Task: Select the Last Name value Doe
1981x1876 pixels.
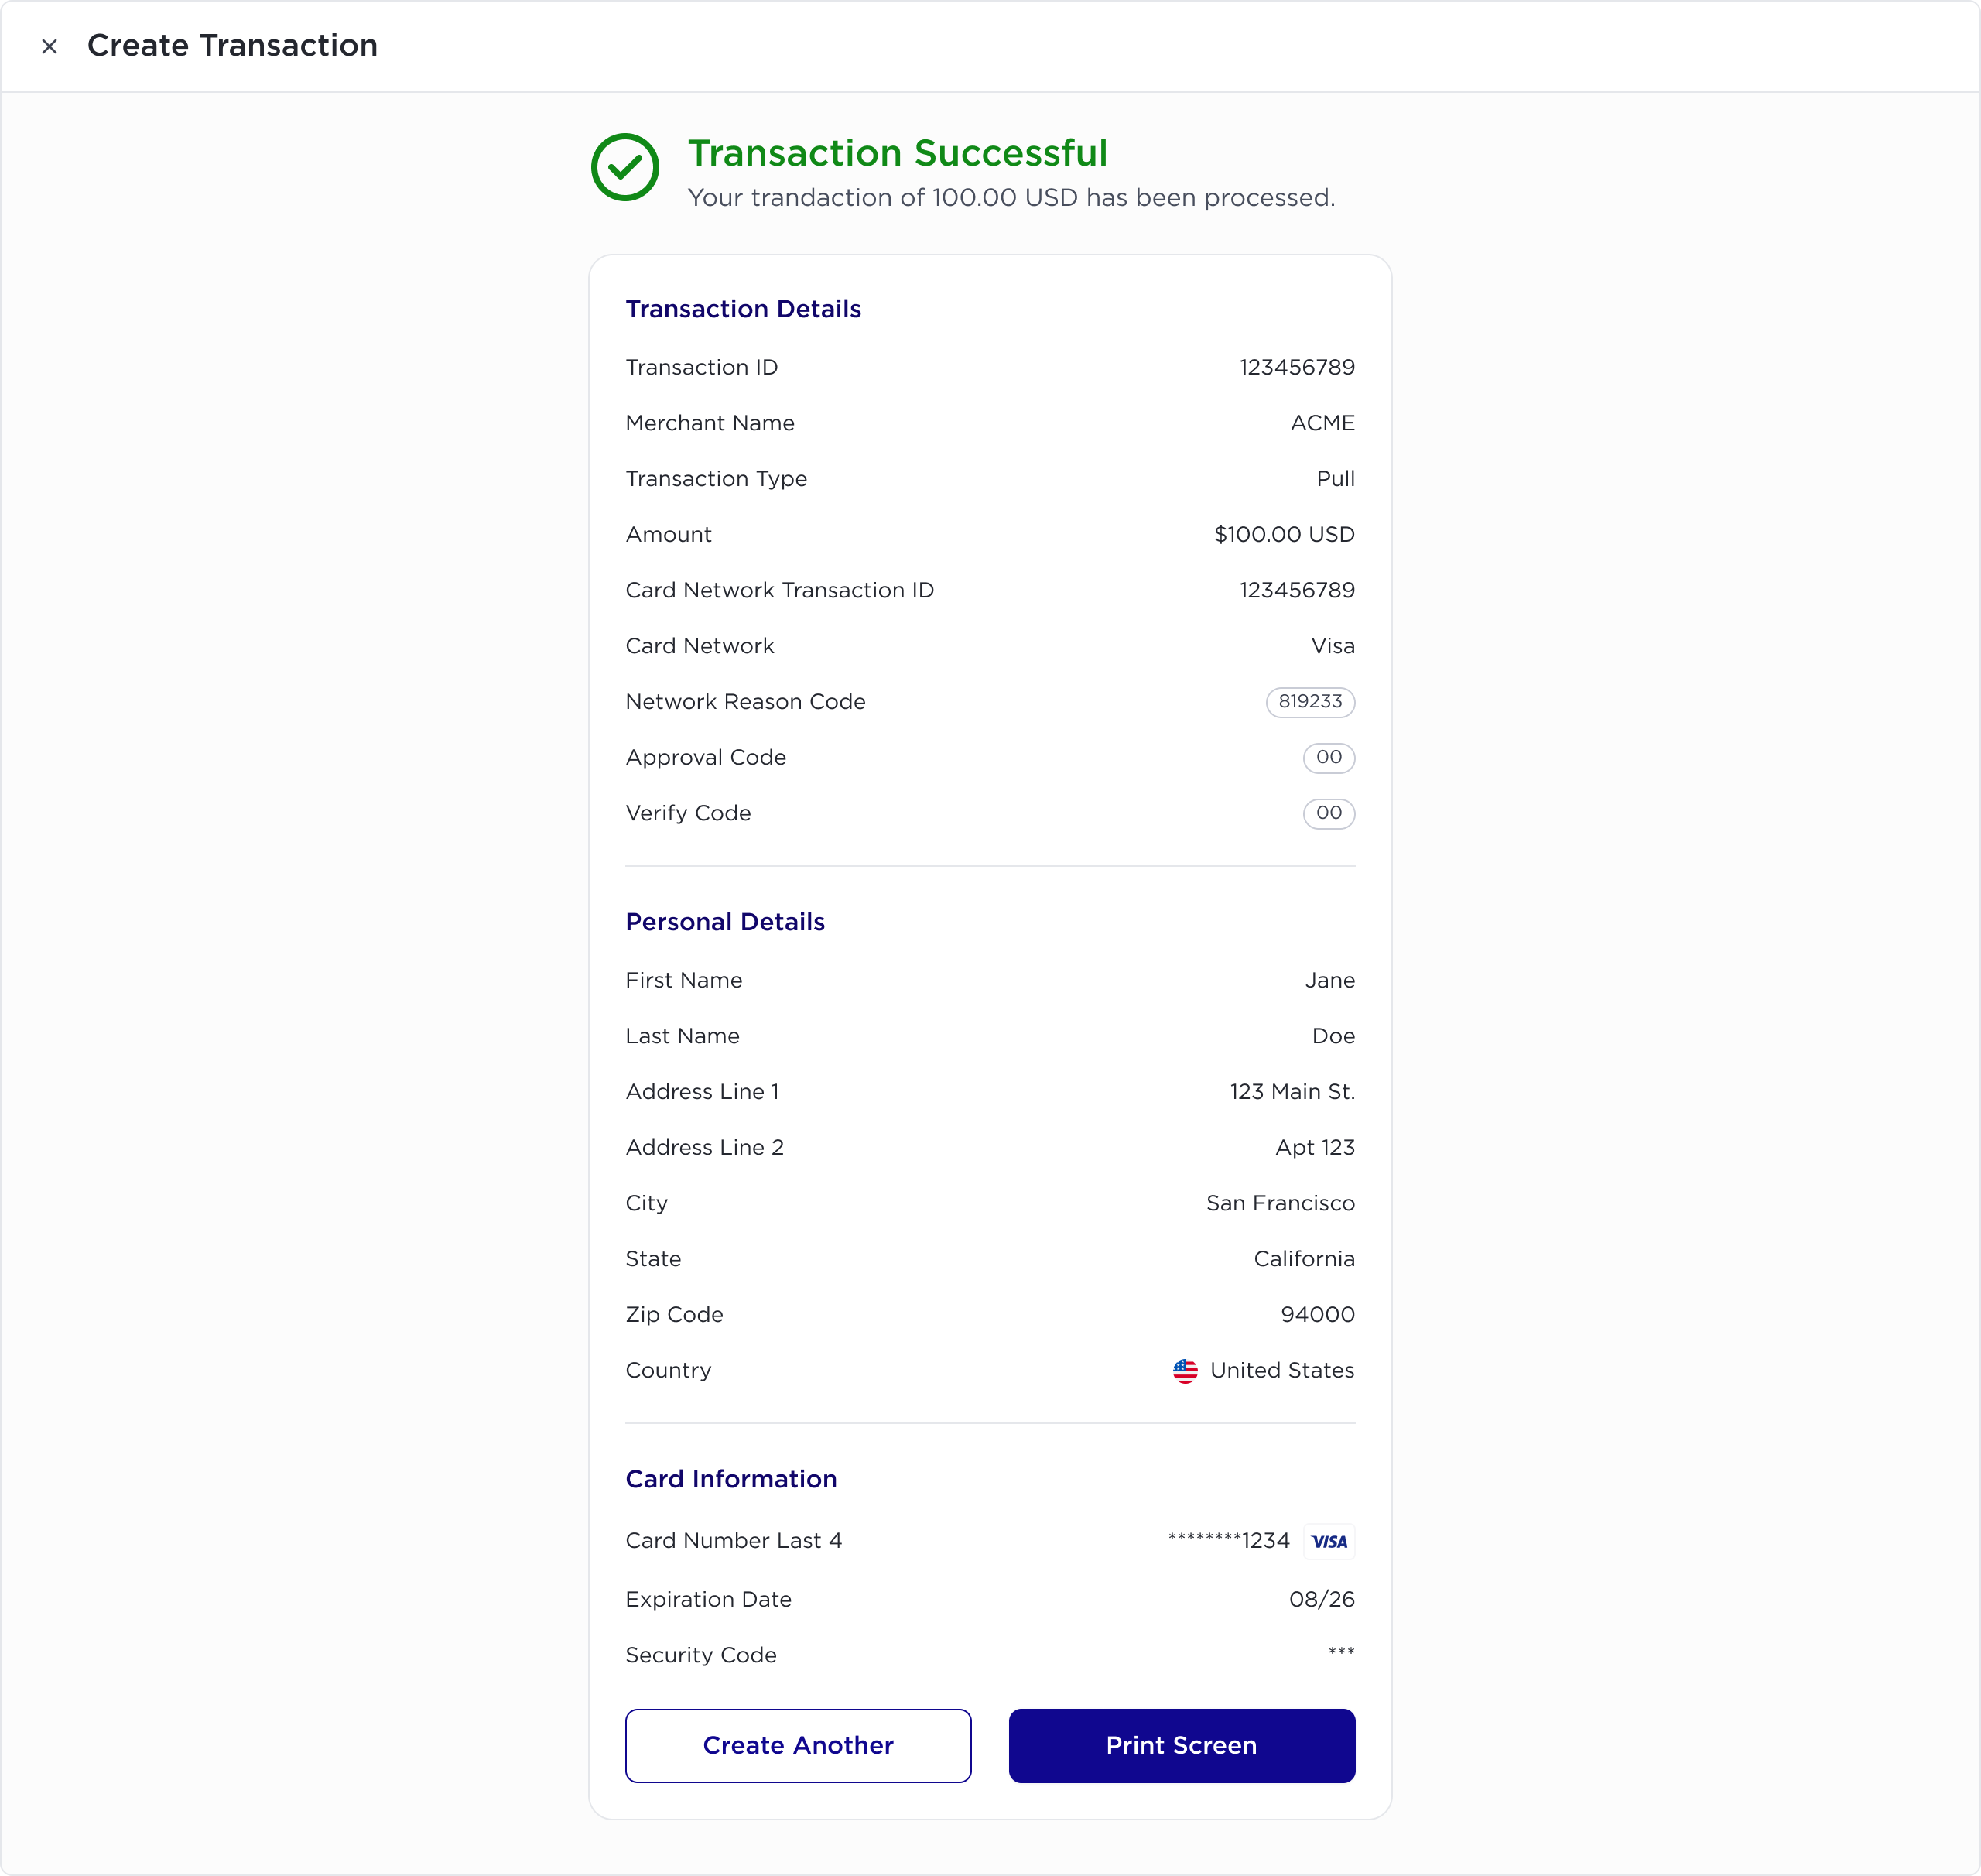Action: pyautogui.click(x=1333, y=1036)
